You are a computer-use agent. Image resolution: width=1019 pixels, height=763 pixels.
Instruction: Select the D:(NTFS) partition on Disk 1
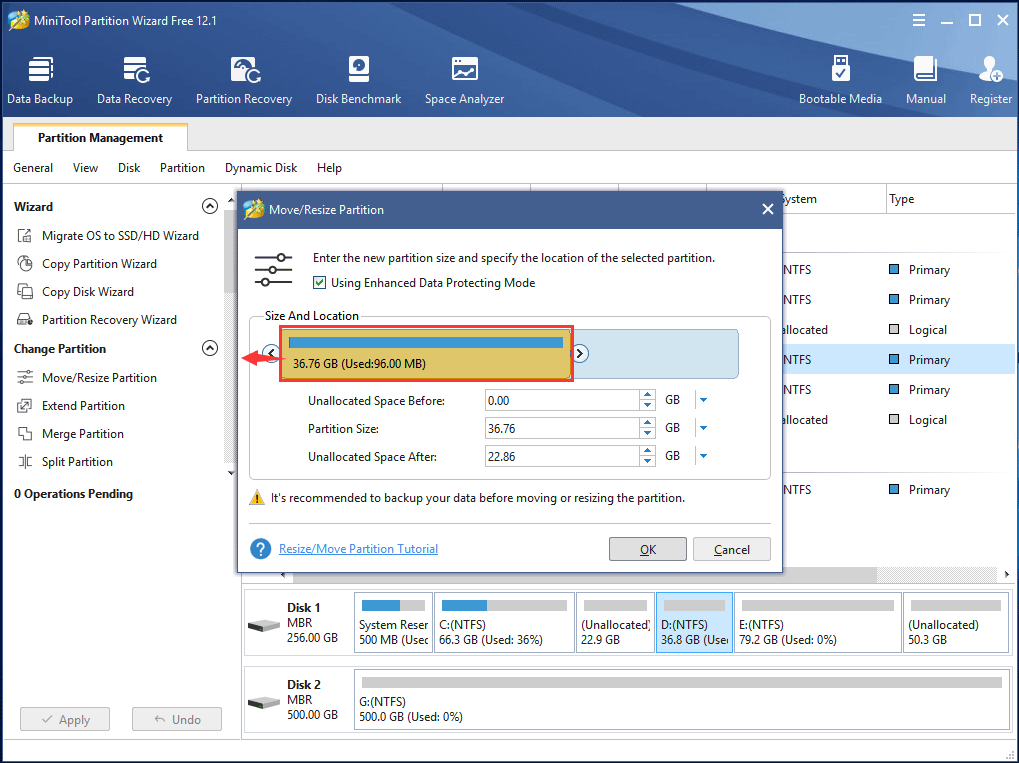(x=694, y=623)
